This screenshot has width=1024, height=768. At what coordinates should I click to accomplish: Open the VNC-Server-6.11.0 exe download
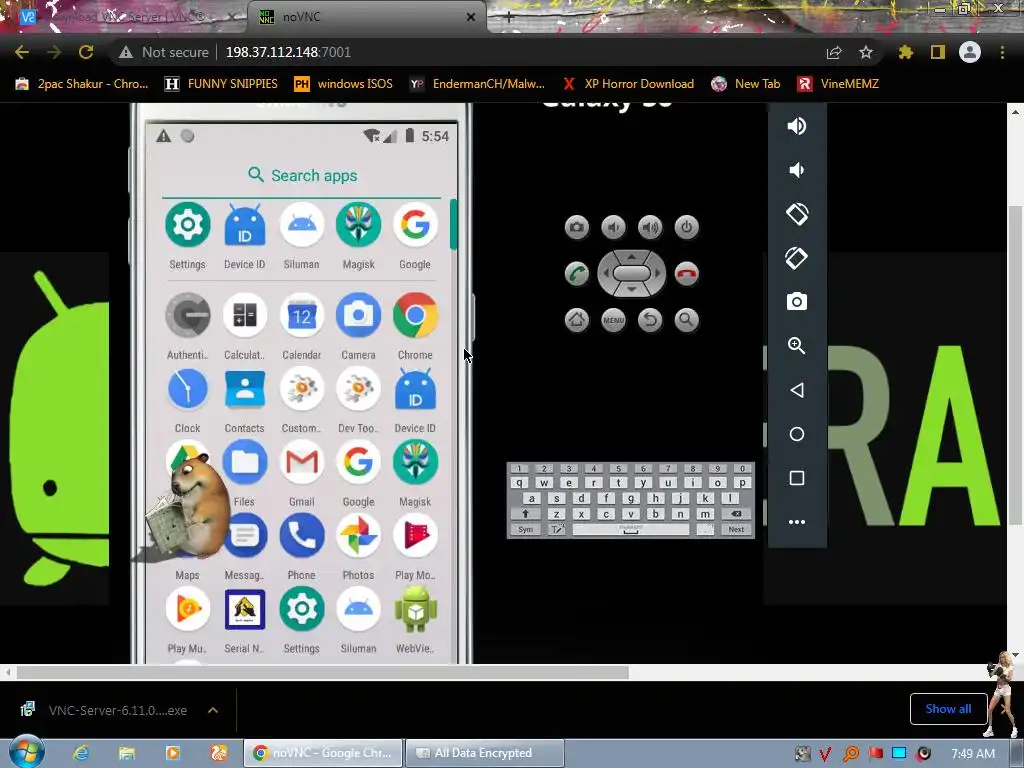[106, 710]
